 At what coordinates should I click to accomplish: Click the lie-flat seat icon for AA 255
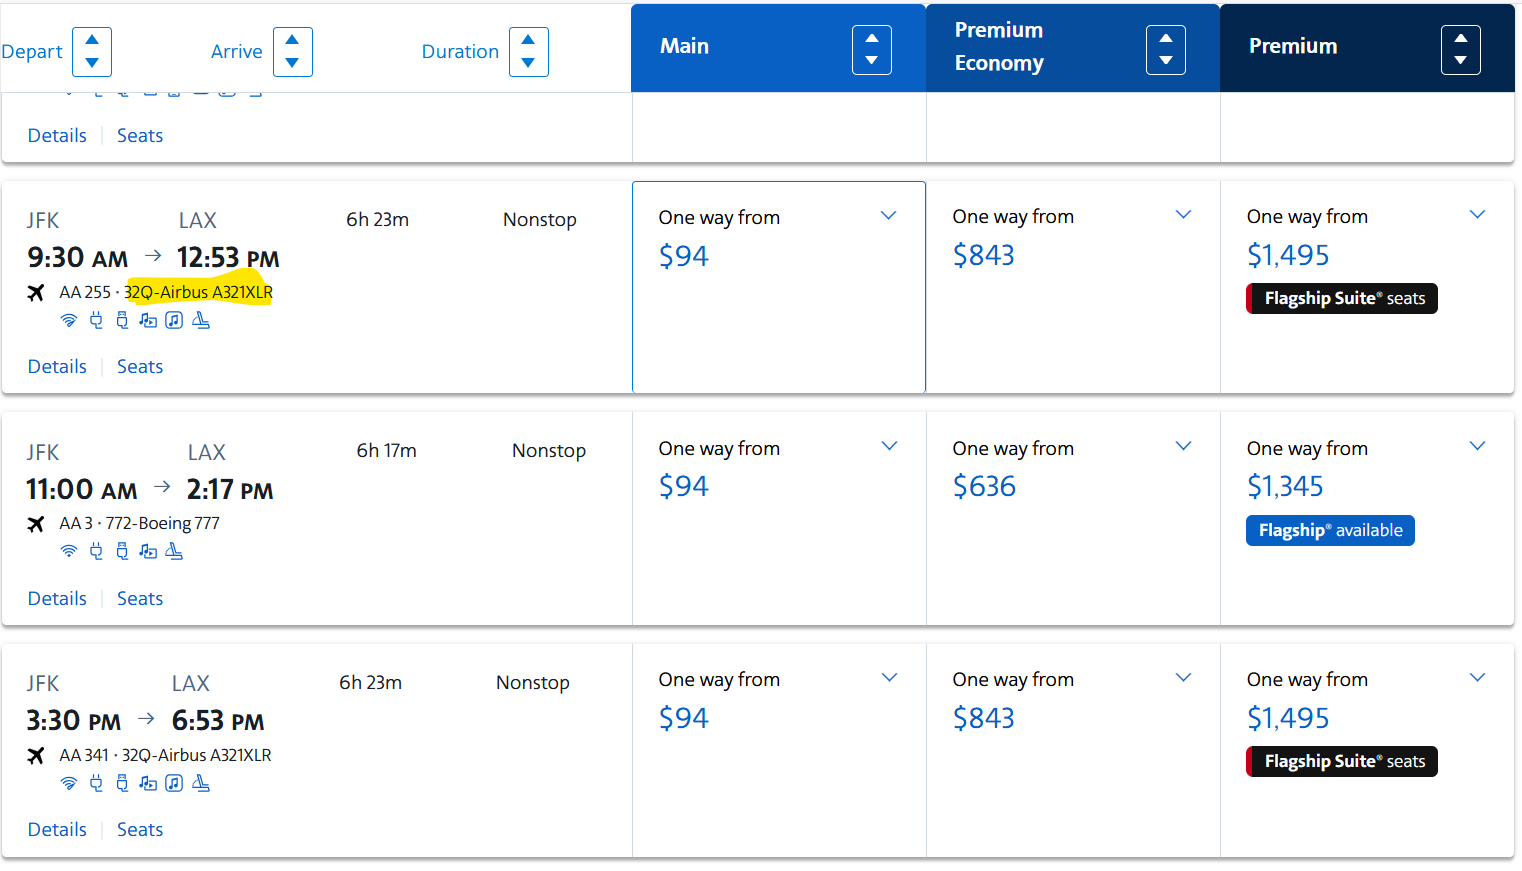(x=201, y=320)
